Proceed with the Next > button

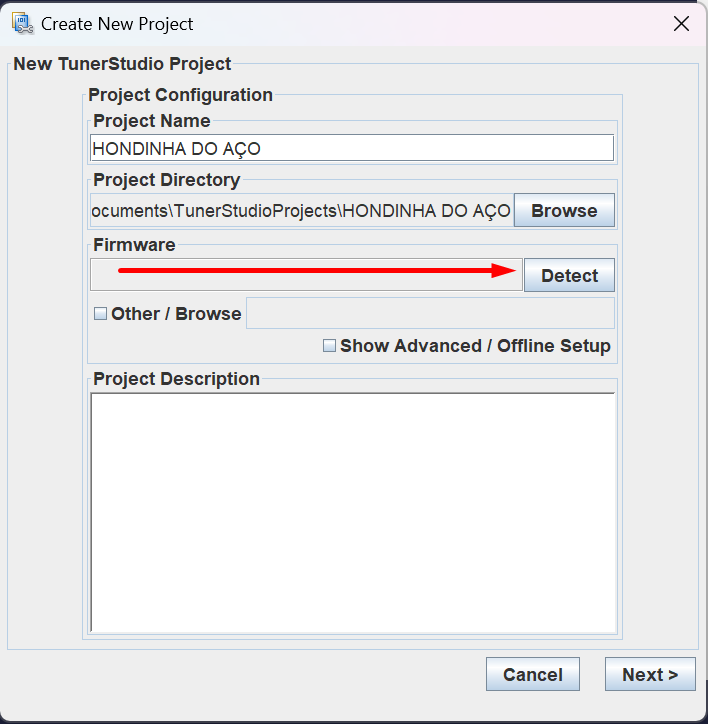pos(650,674)
